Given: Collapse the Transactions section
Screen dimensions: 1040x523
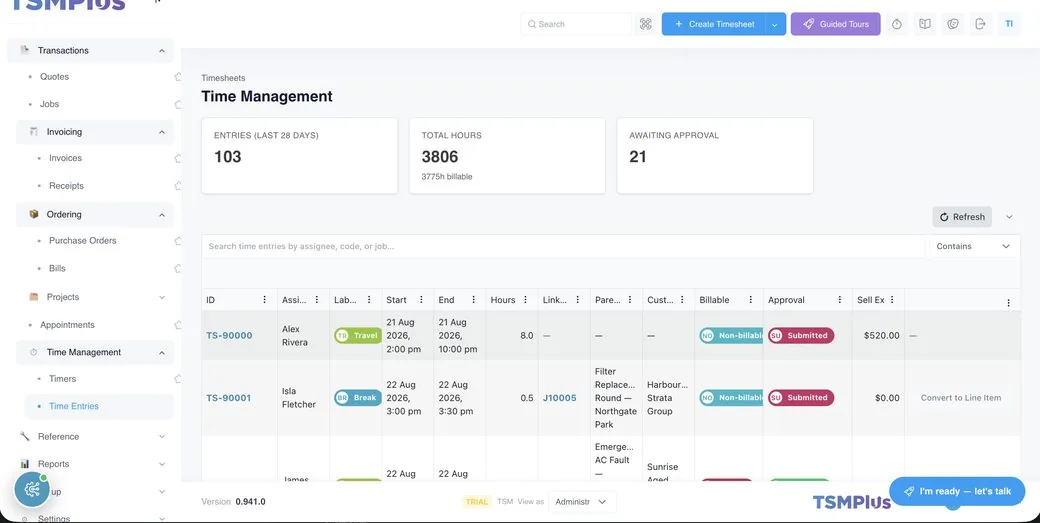Looking at the screenshot, I should (x=162, y=50).
